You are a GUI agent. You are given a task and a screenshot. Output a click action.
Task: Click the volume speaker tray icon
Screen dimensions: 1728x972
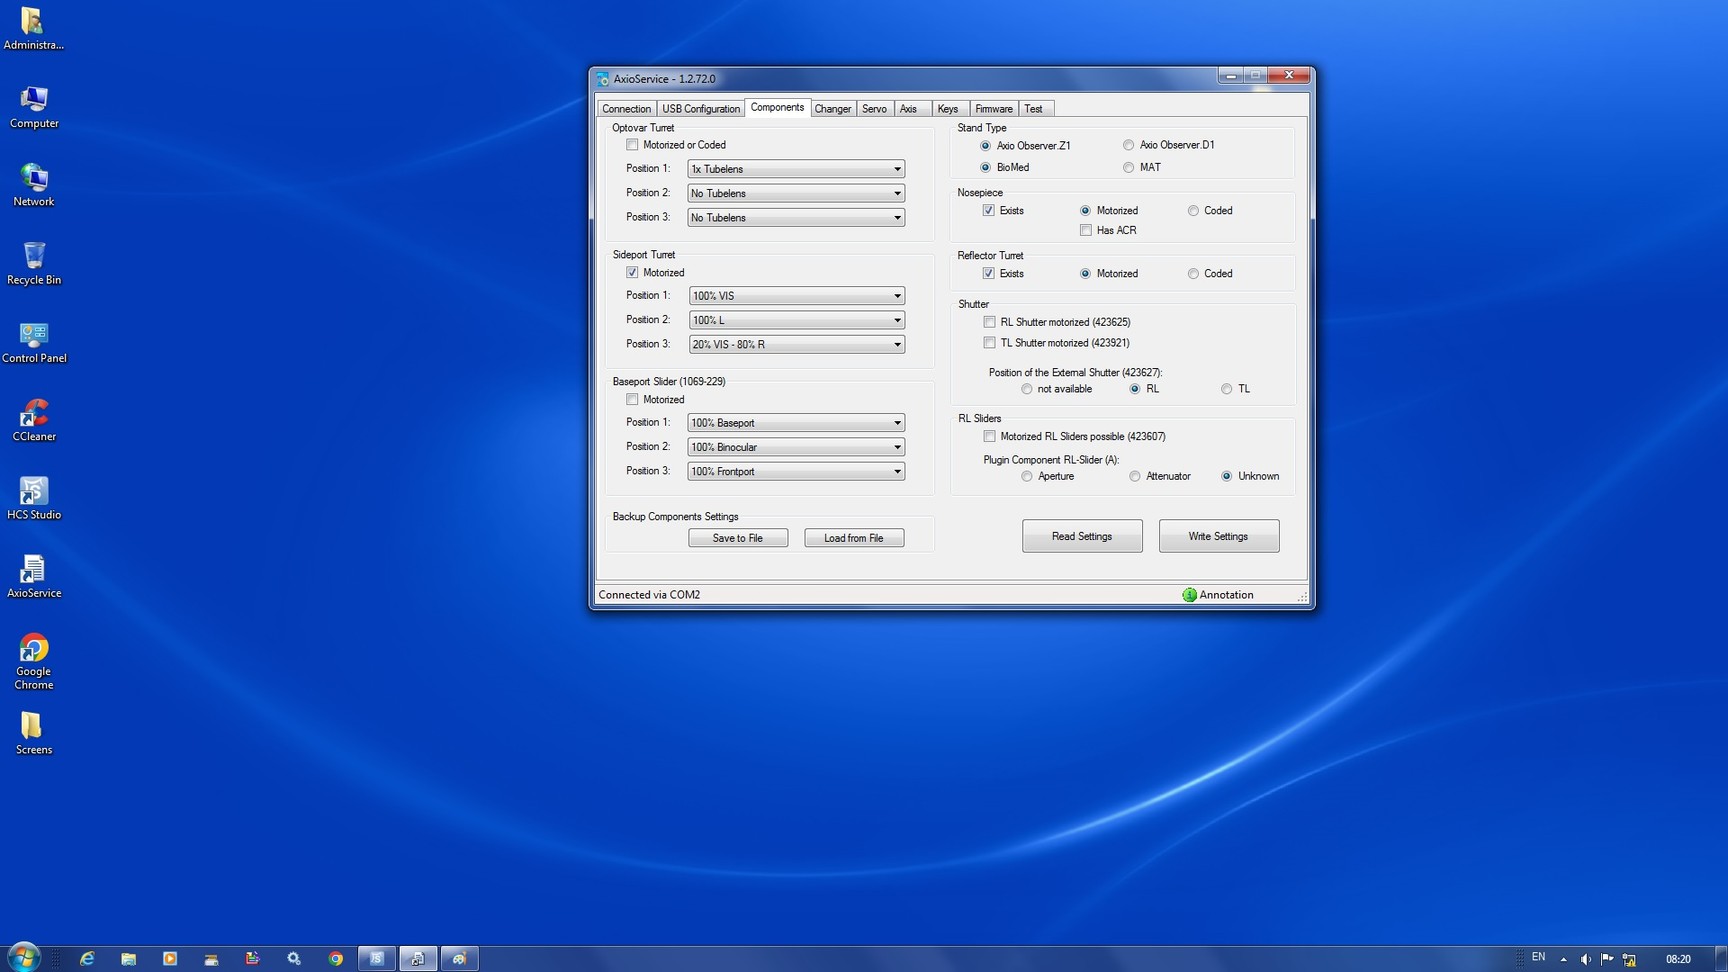point(1585,959)
